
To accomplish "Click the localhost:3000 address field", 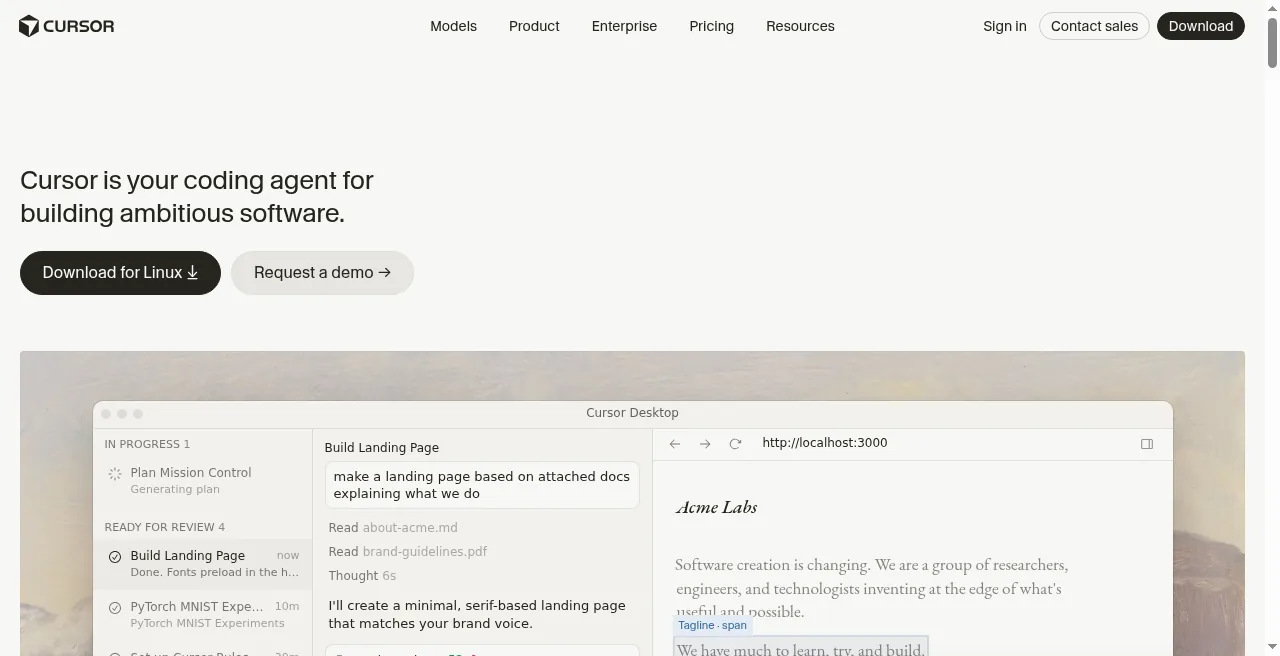I will click(x=824, y=443).
